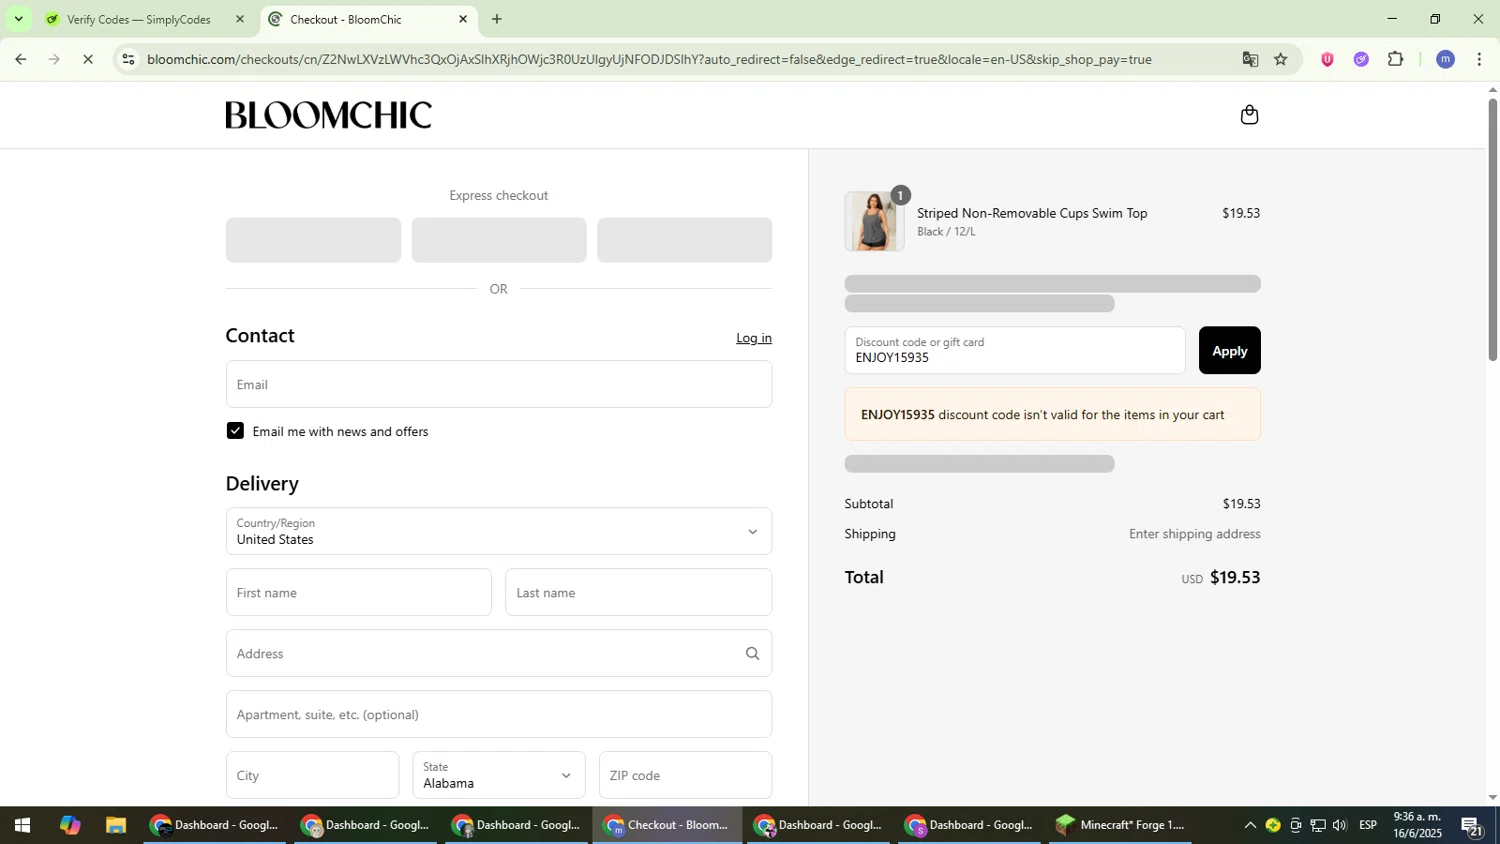1500x844 pixels.
Task: Open the Chrome three-dot menu
Action: point(1479,59)
